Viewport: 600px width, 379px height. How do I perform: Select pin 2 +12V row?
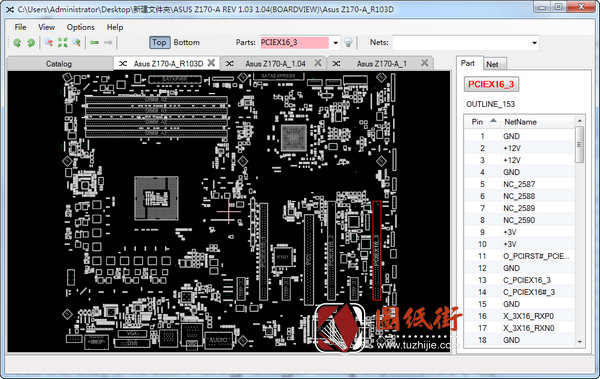pos(520,148)
